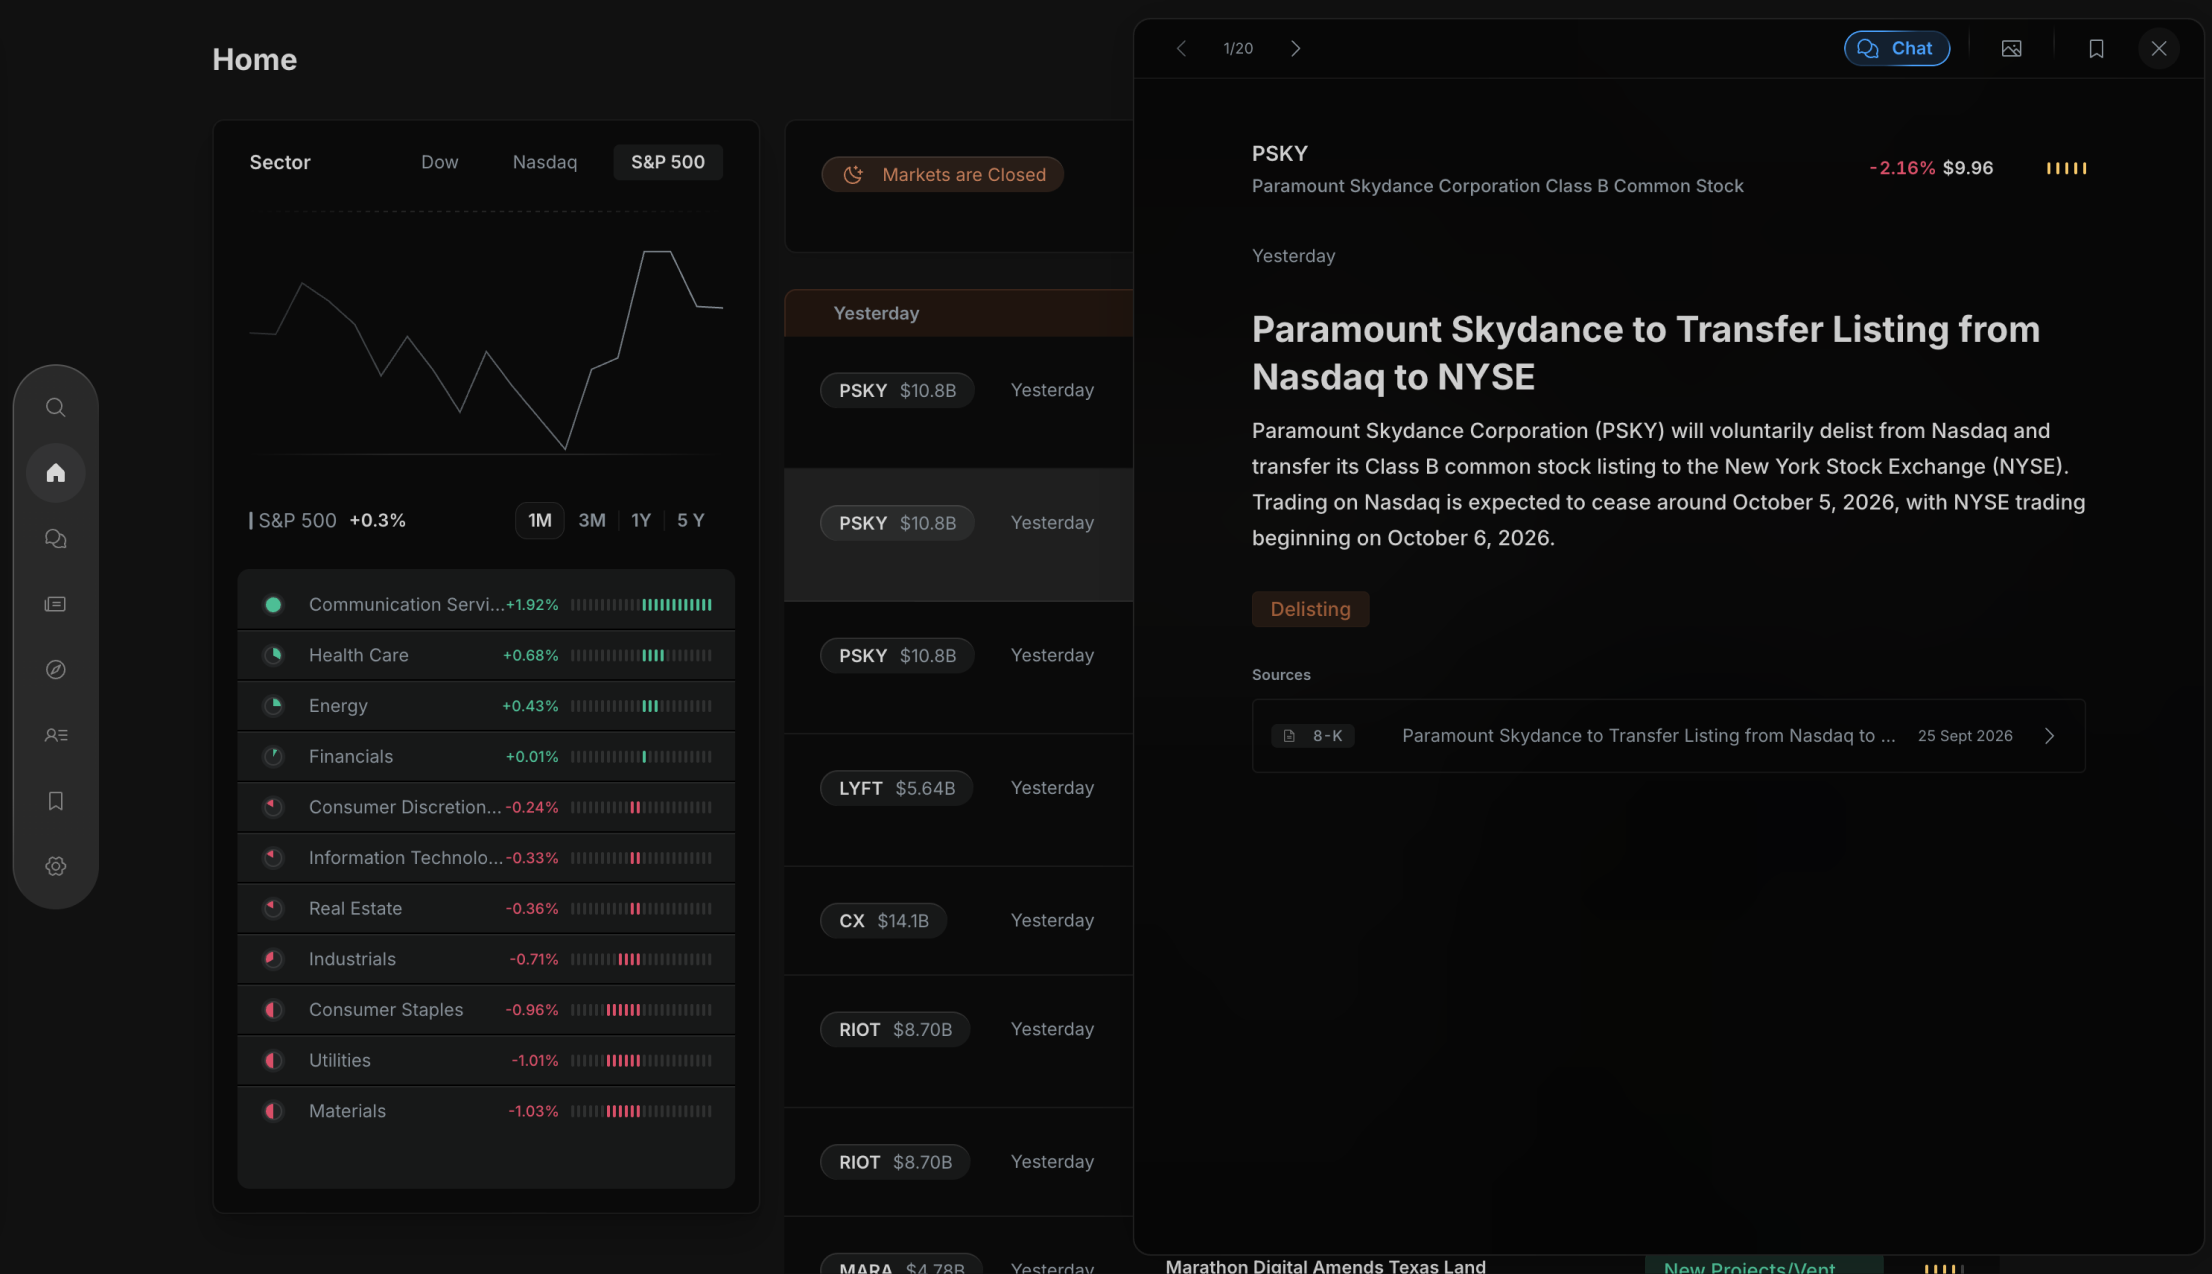Click the Communication Services pie indicator icon
The width and height of the screenshot is (2212, 1274).
273,604
